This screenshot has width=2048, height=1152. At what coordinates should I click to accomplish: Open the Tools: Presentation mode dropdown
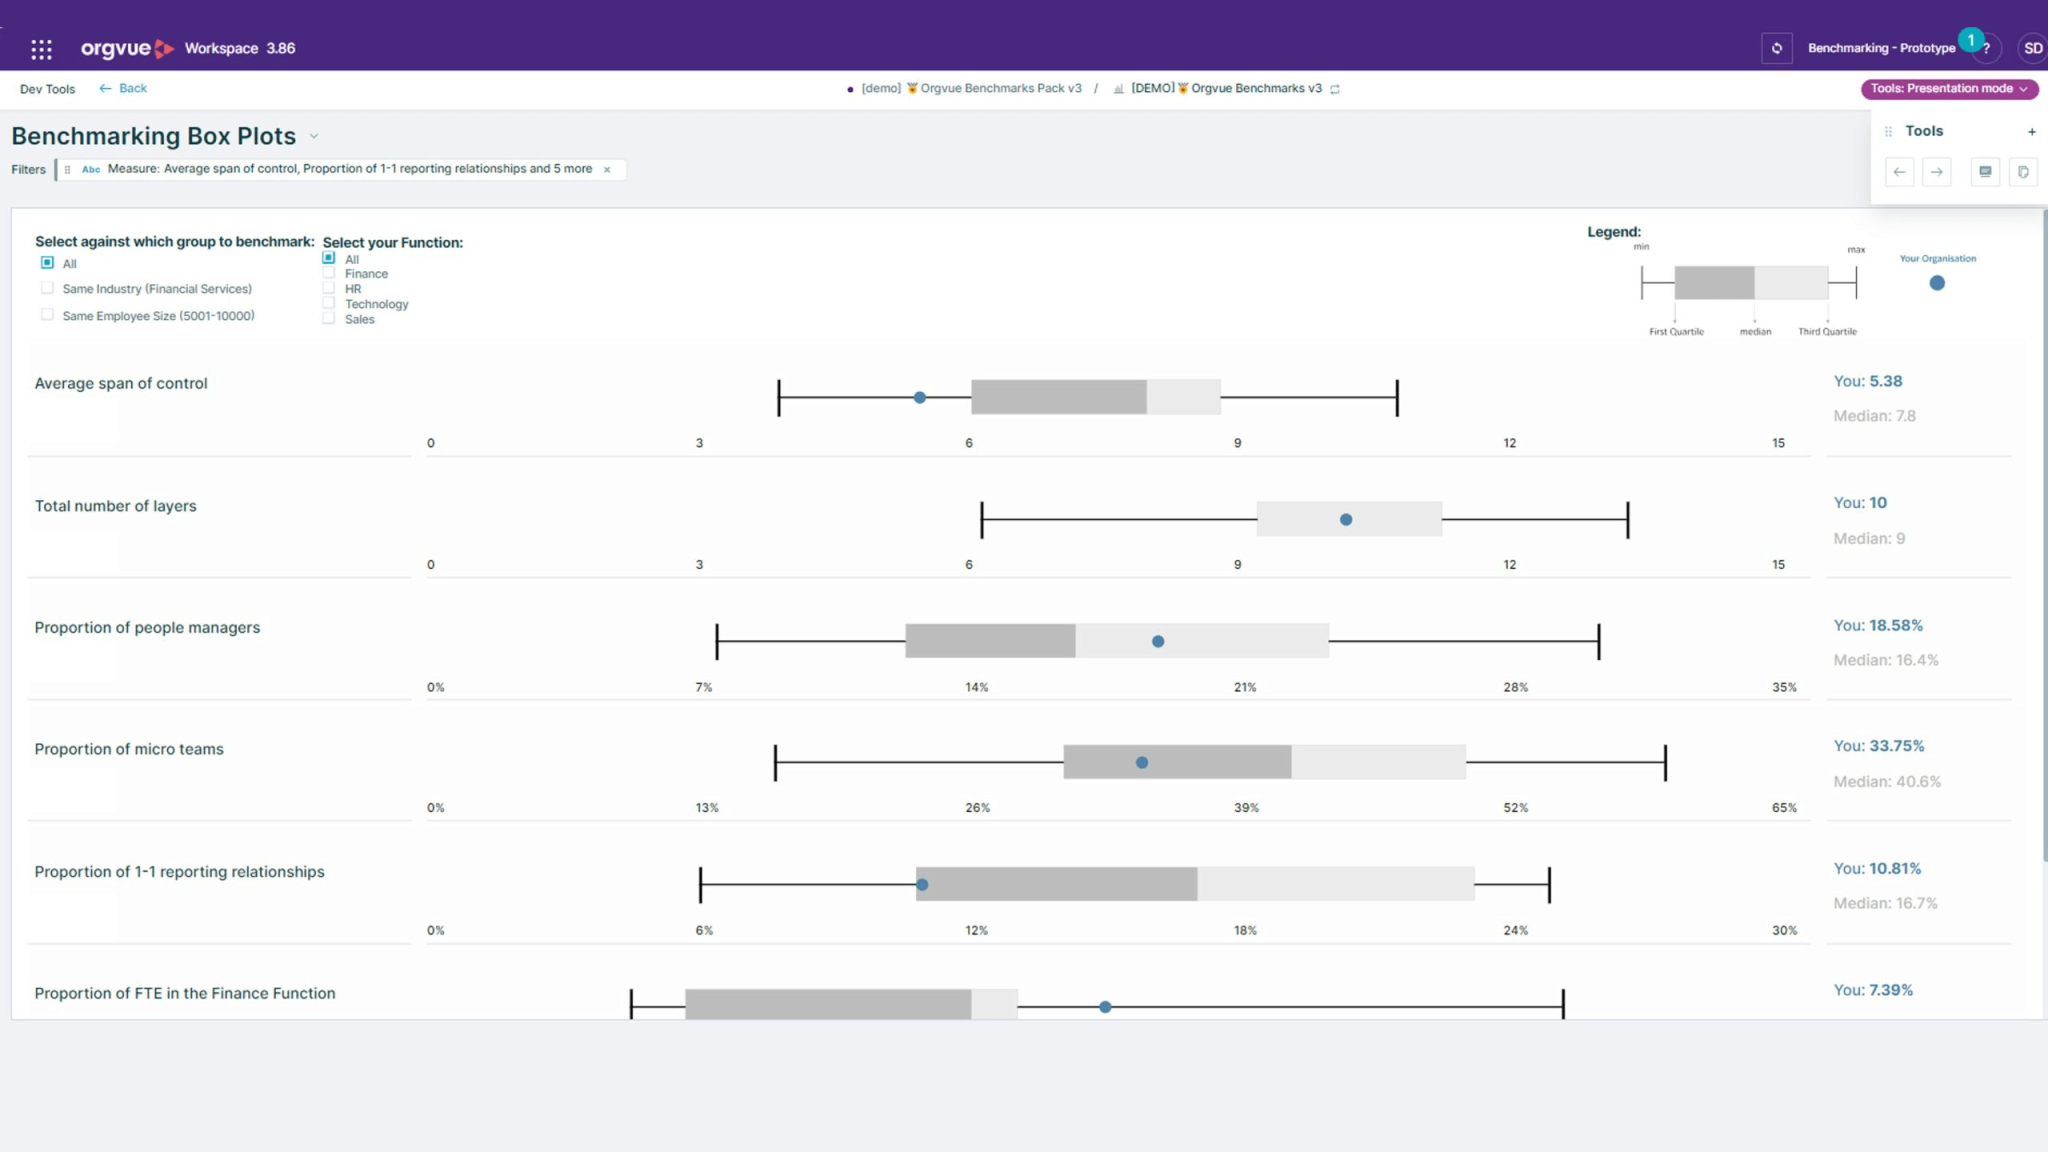point(1947,88)
